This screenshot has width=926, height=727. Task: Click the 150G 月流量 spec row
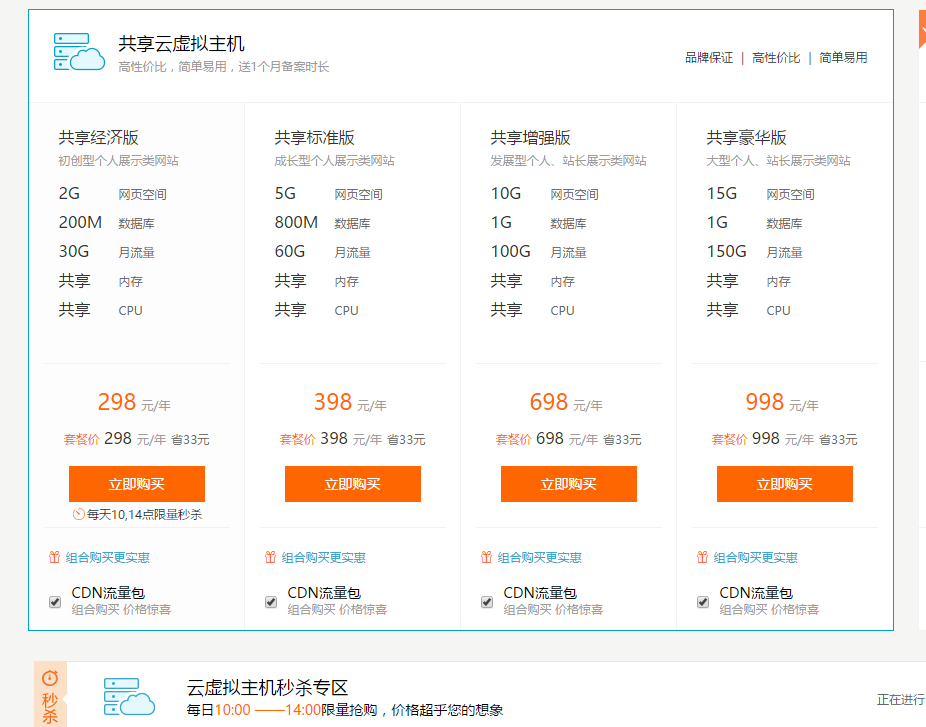[755, 252]
